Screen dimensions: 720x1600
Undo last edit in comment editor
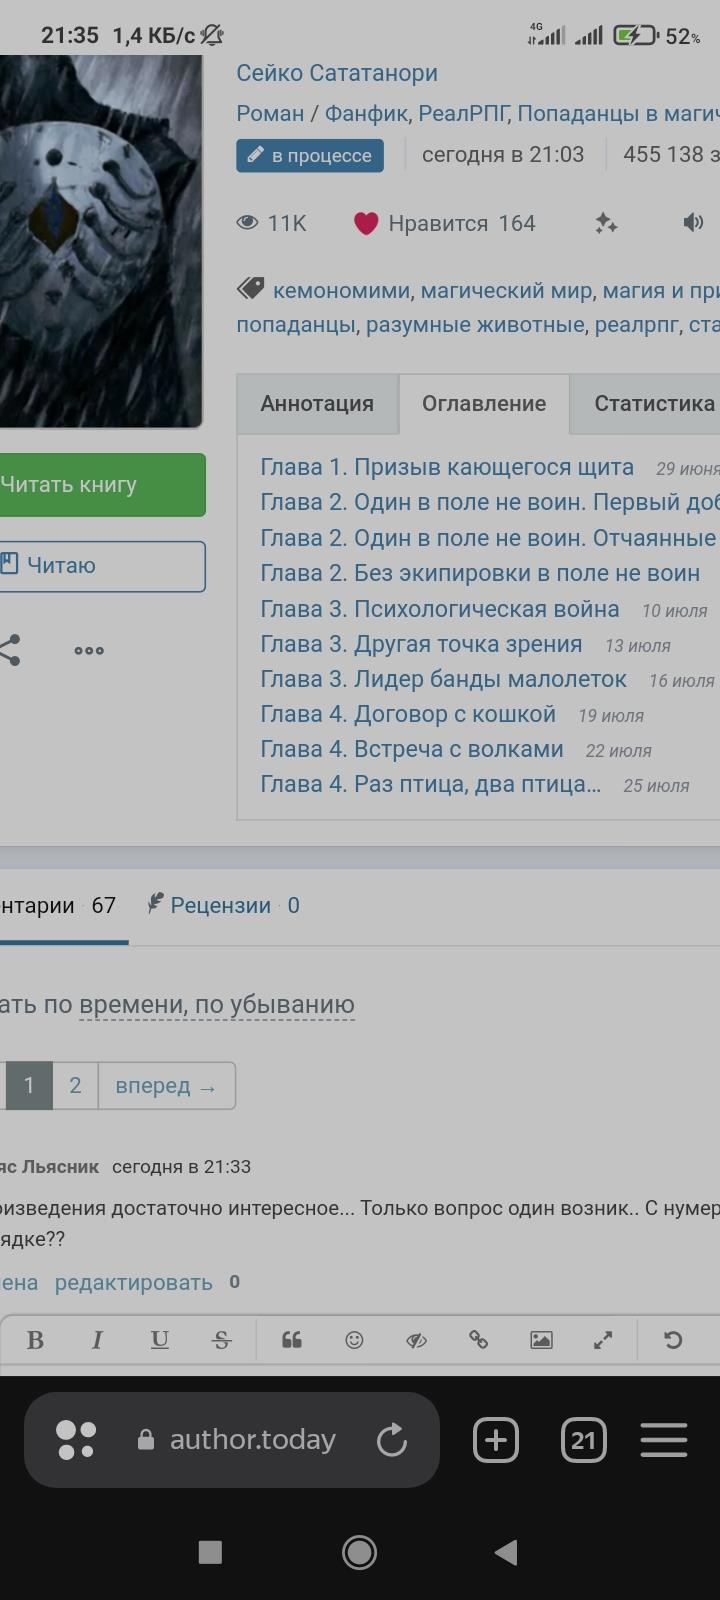click(x=673, y=1340)
